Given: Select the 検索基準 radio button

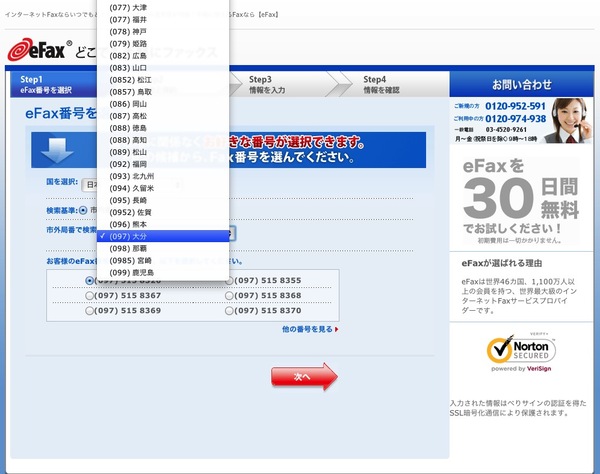Looking at the screenshot, I should [83, 210].
